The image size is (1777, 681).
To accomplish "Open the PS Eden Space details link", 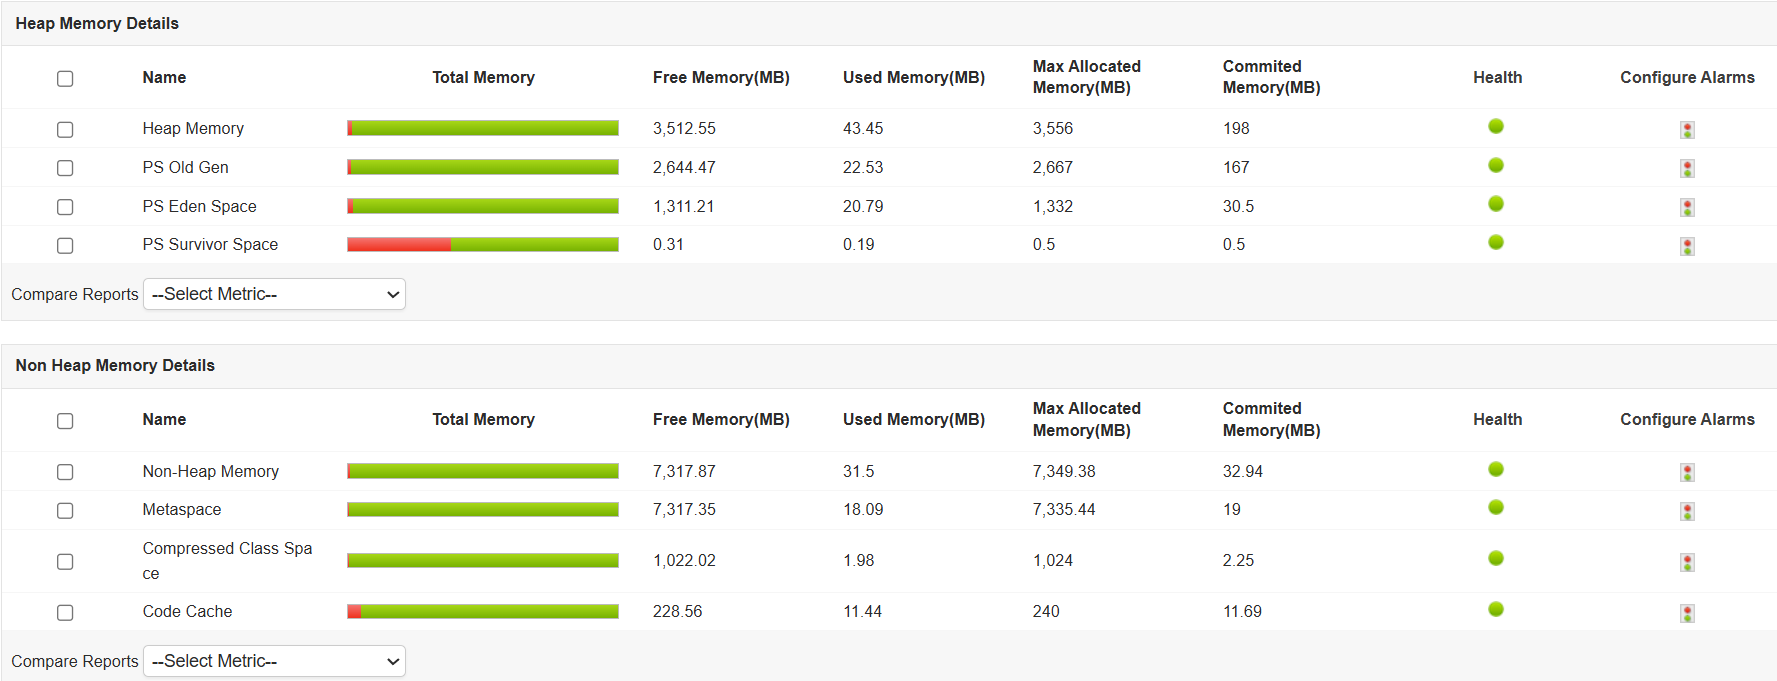I will (x=199, y=206).
